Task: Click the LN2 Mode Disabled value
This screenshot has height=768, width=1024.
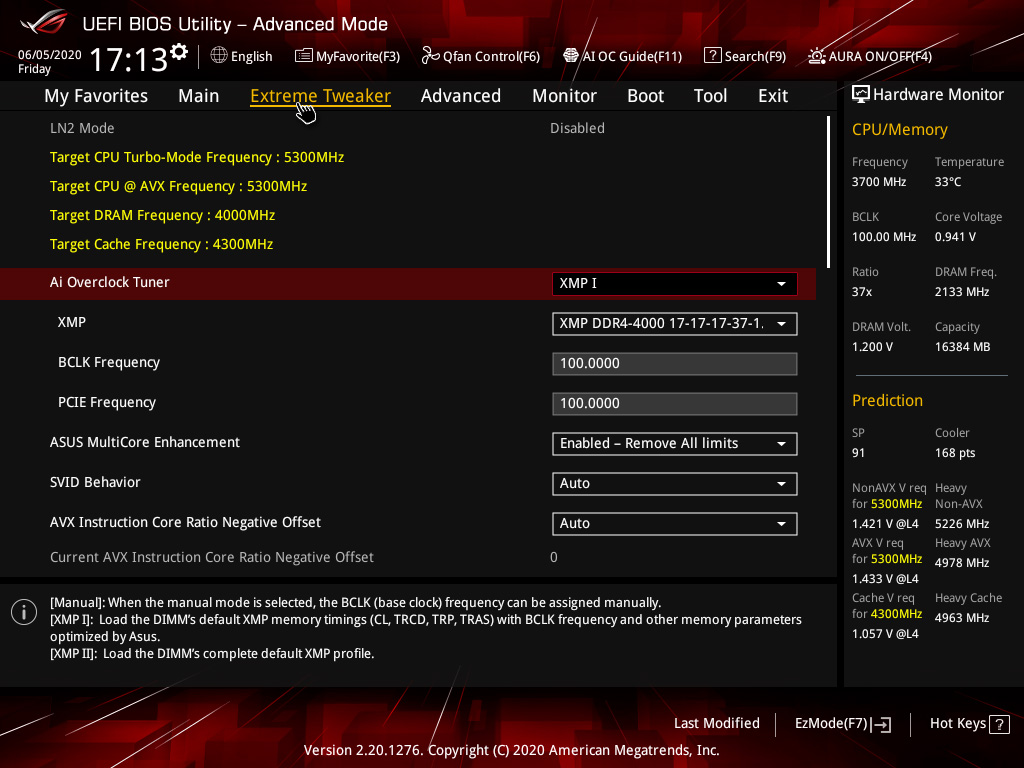Action: 577,128
